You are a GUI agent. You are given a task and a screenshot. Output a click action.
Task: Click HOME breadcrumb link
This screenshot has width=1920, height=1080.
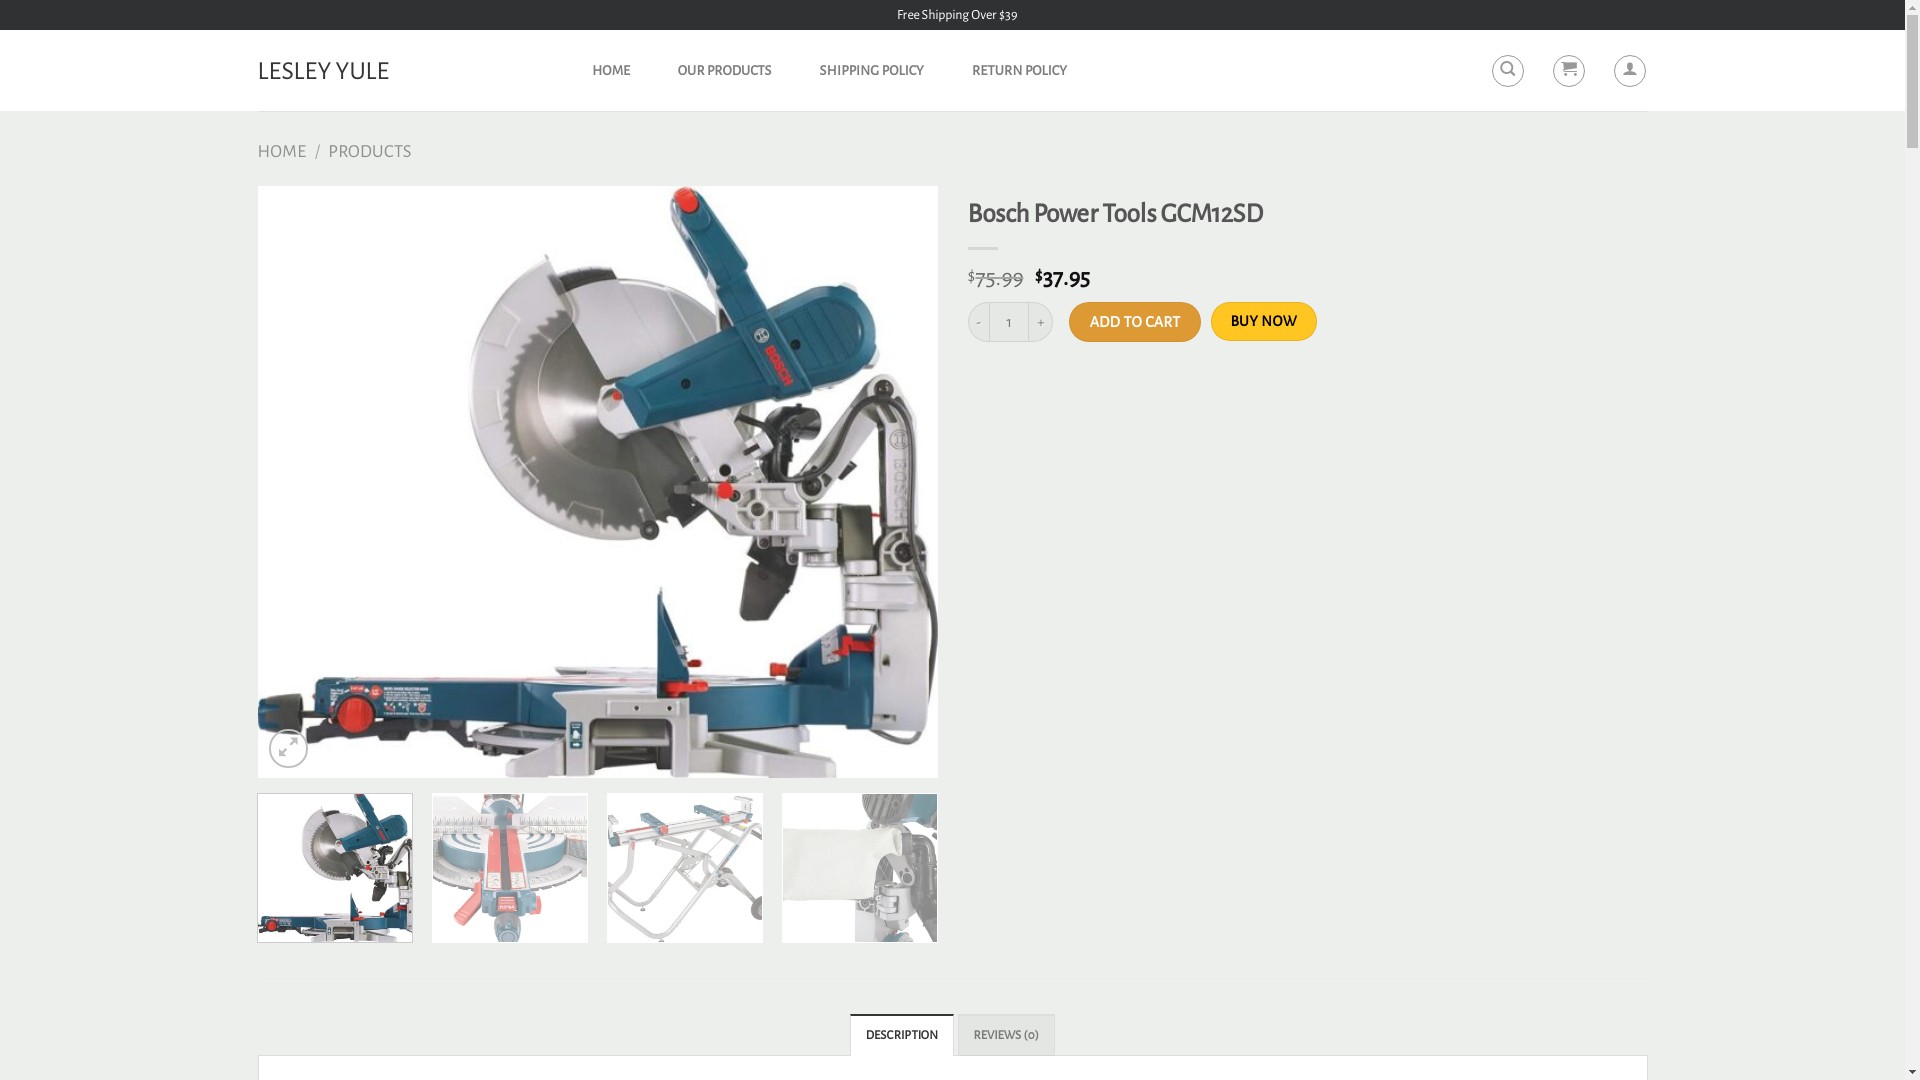(x=282, y=151)
